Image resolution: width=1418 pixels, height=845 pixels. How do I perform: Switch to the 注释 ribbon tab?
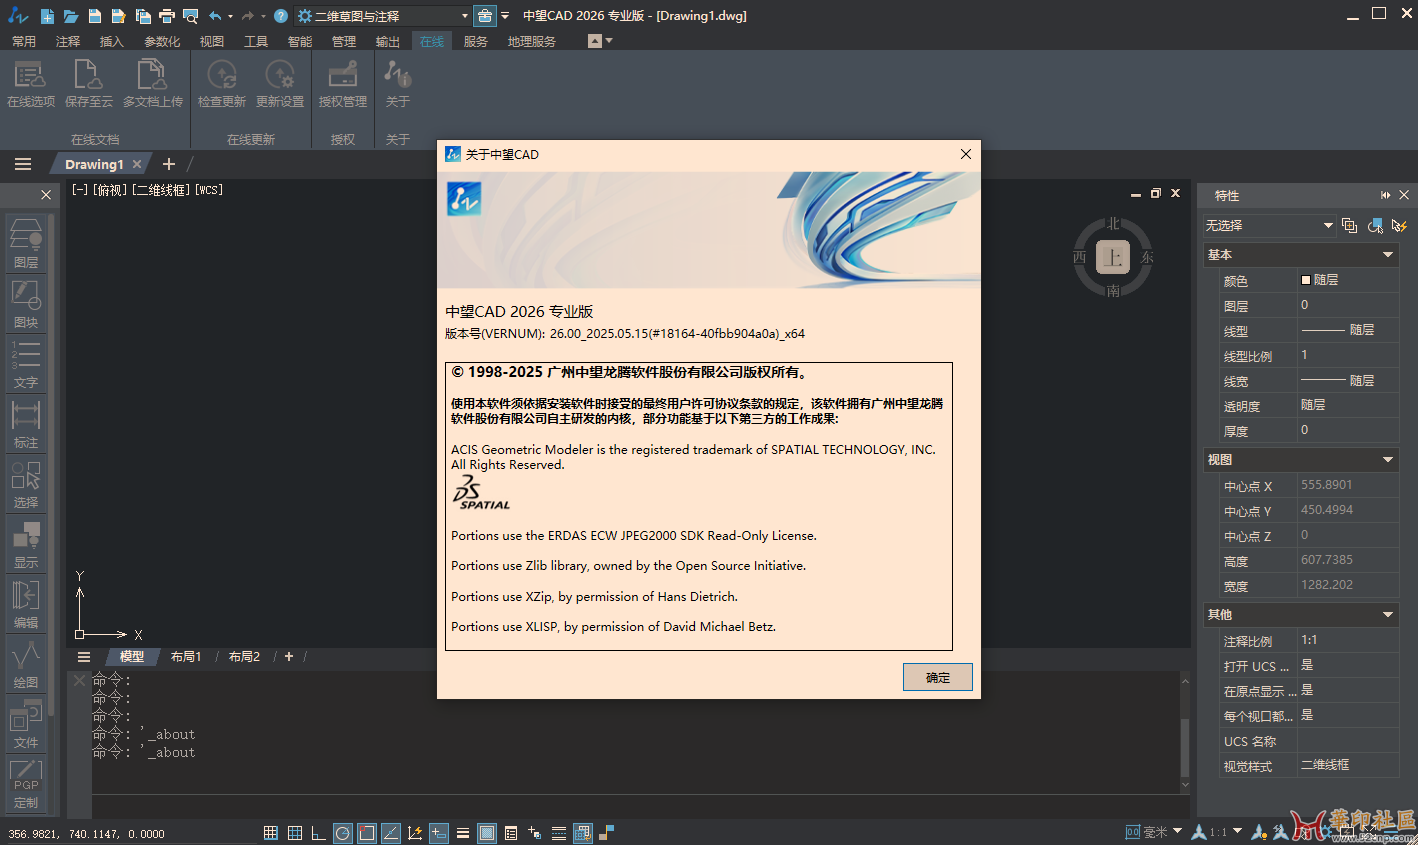tap(68, 41)
